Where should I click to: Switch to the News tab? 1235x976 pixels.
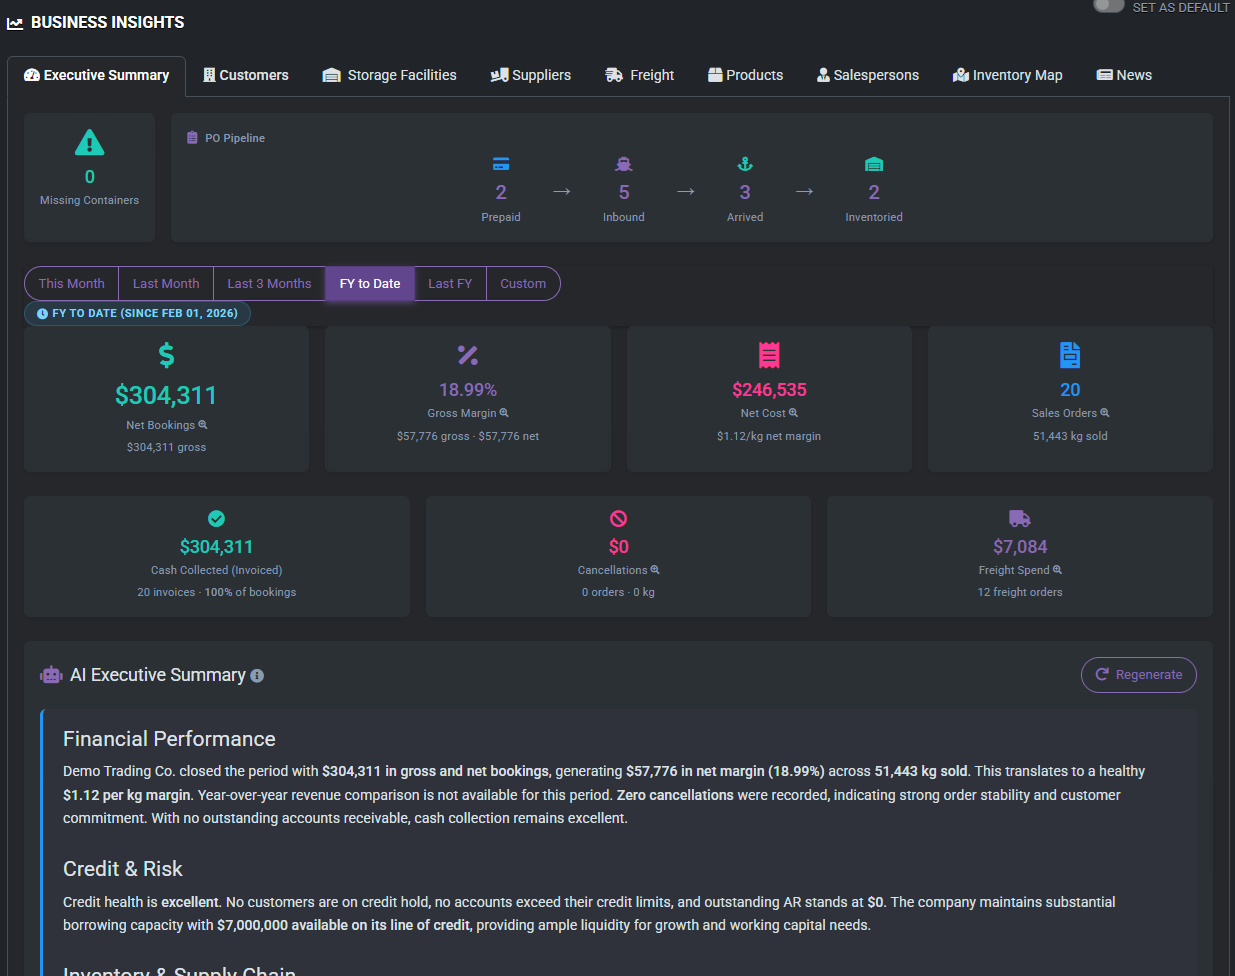[1124, 76]
